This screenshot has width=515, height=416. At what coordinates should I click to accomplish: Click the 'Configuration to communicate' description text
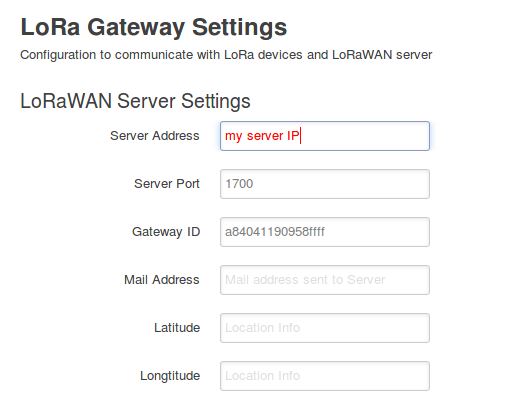226,55
